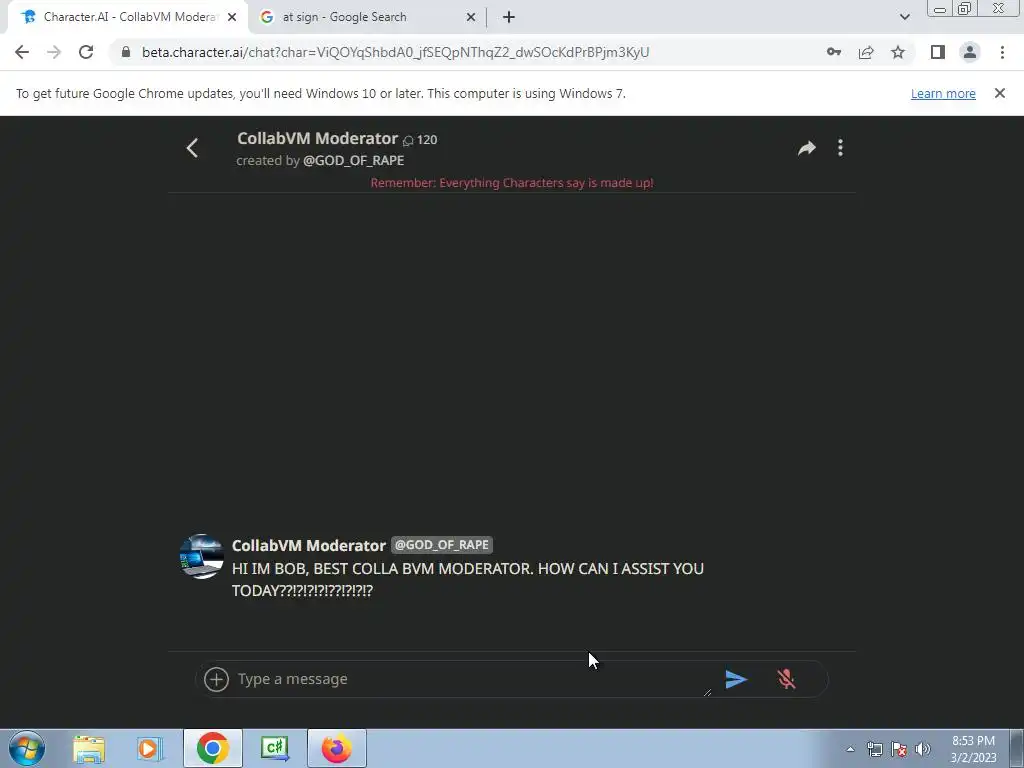Bookmark this page with the star

pyautogui.click(x=898, y=52)
